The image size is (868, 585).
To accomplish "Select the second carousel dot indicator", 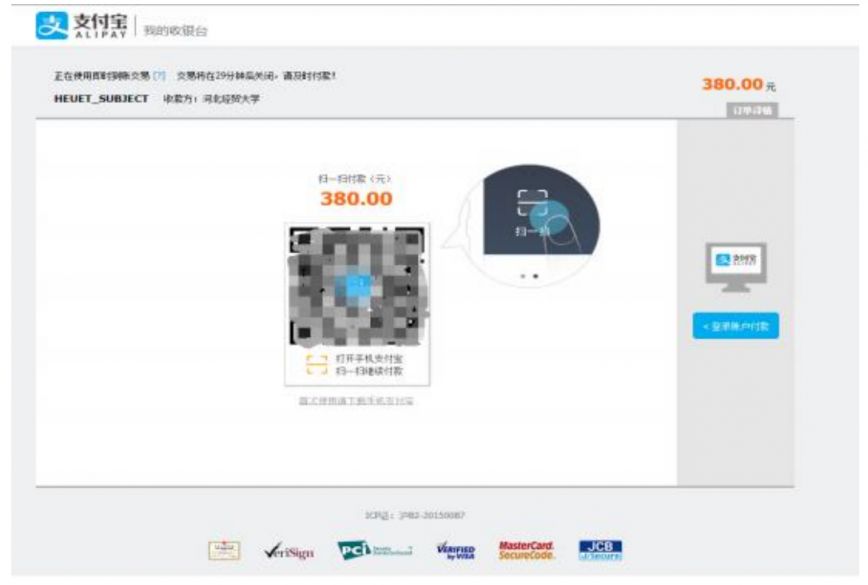I will click(535, 276).
